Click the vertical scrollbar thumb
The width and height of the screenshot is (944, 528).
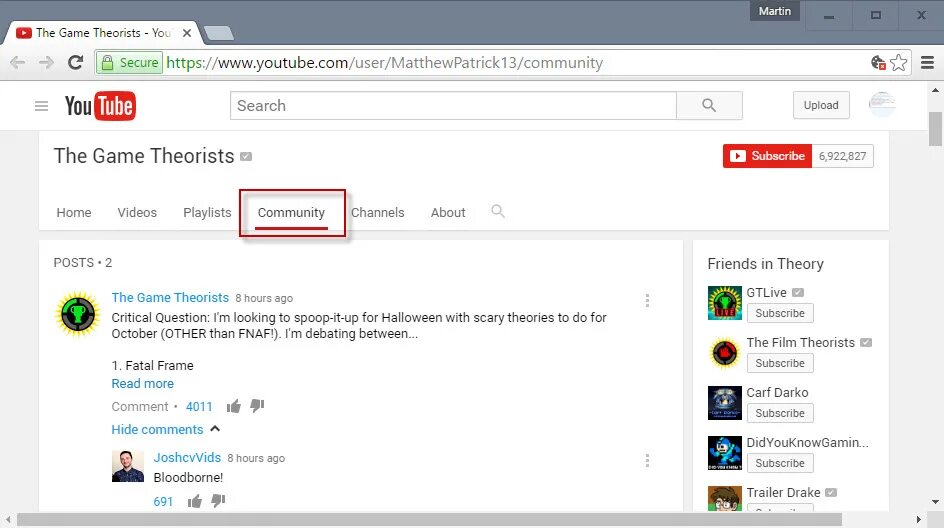coord(935,128)
